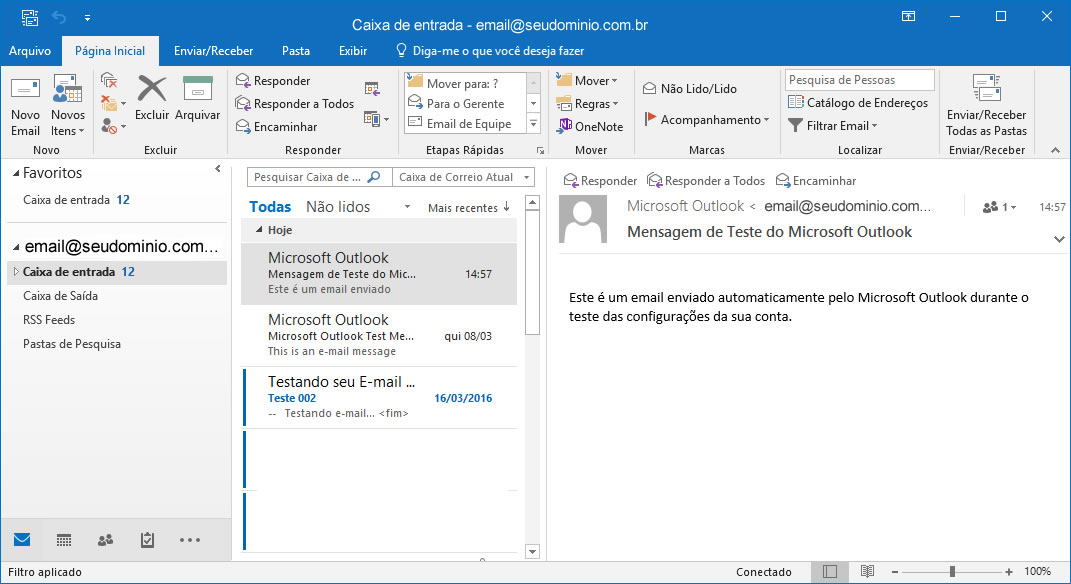Click the quick access send/receive icon
The width and height of the screenshot is (1071, 584).
point(29,17)
